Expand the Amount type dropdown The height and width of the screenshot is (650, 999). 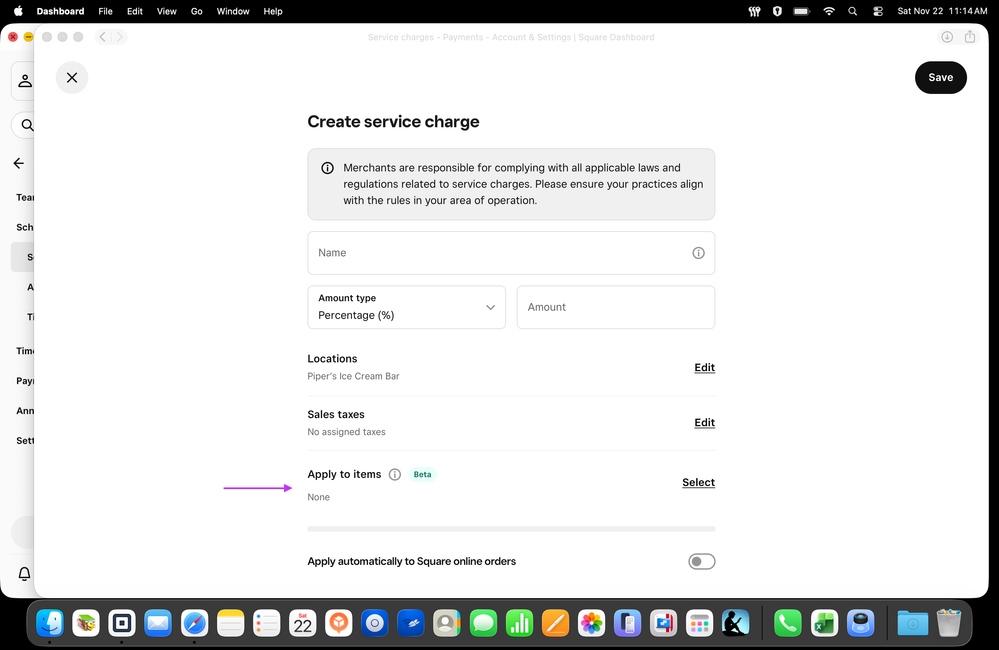pyautogui.click(x=406, y=307)
